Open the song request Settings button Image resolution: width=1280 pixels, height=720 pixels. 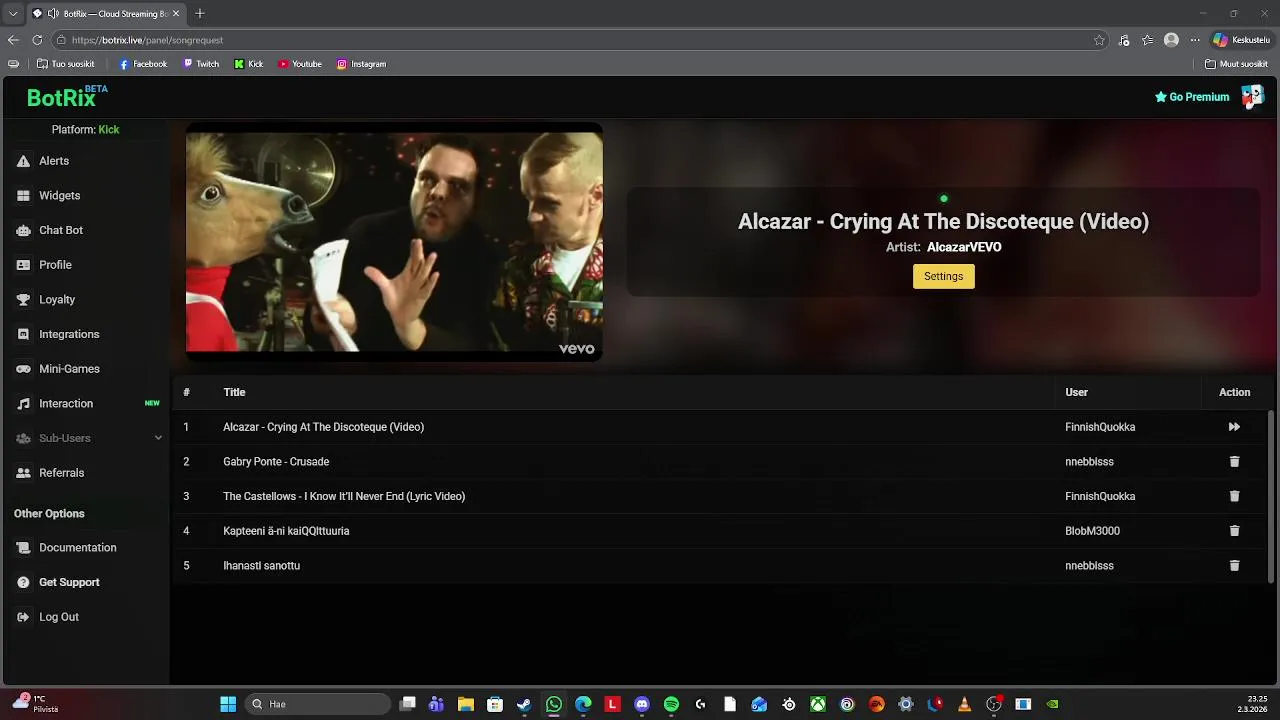tap(943, 276)
